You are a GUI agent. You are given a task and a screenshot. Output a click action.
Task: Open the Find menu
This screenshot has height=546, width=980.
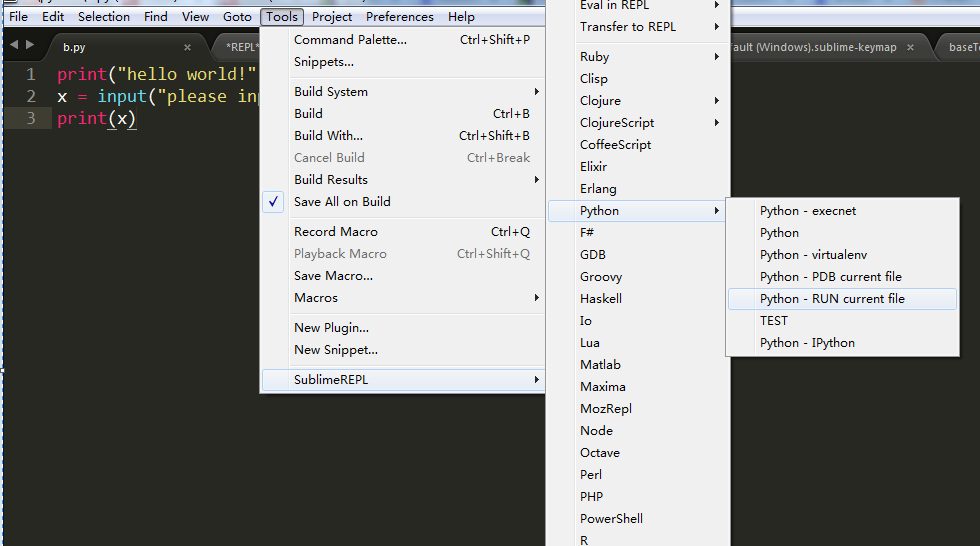(x=156, y=17)
